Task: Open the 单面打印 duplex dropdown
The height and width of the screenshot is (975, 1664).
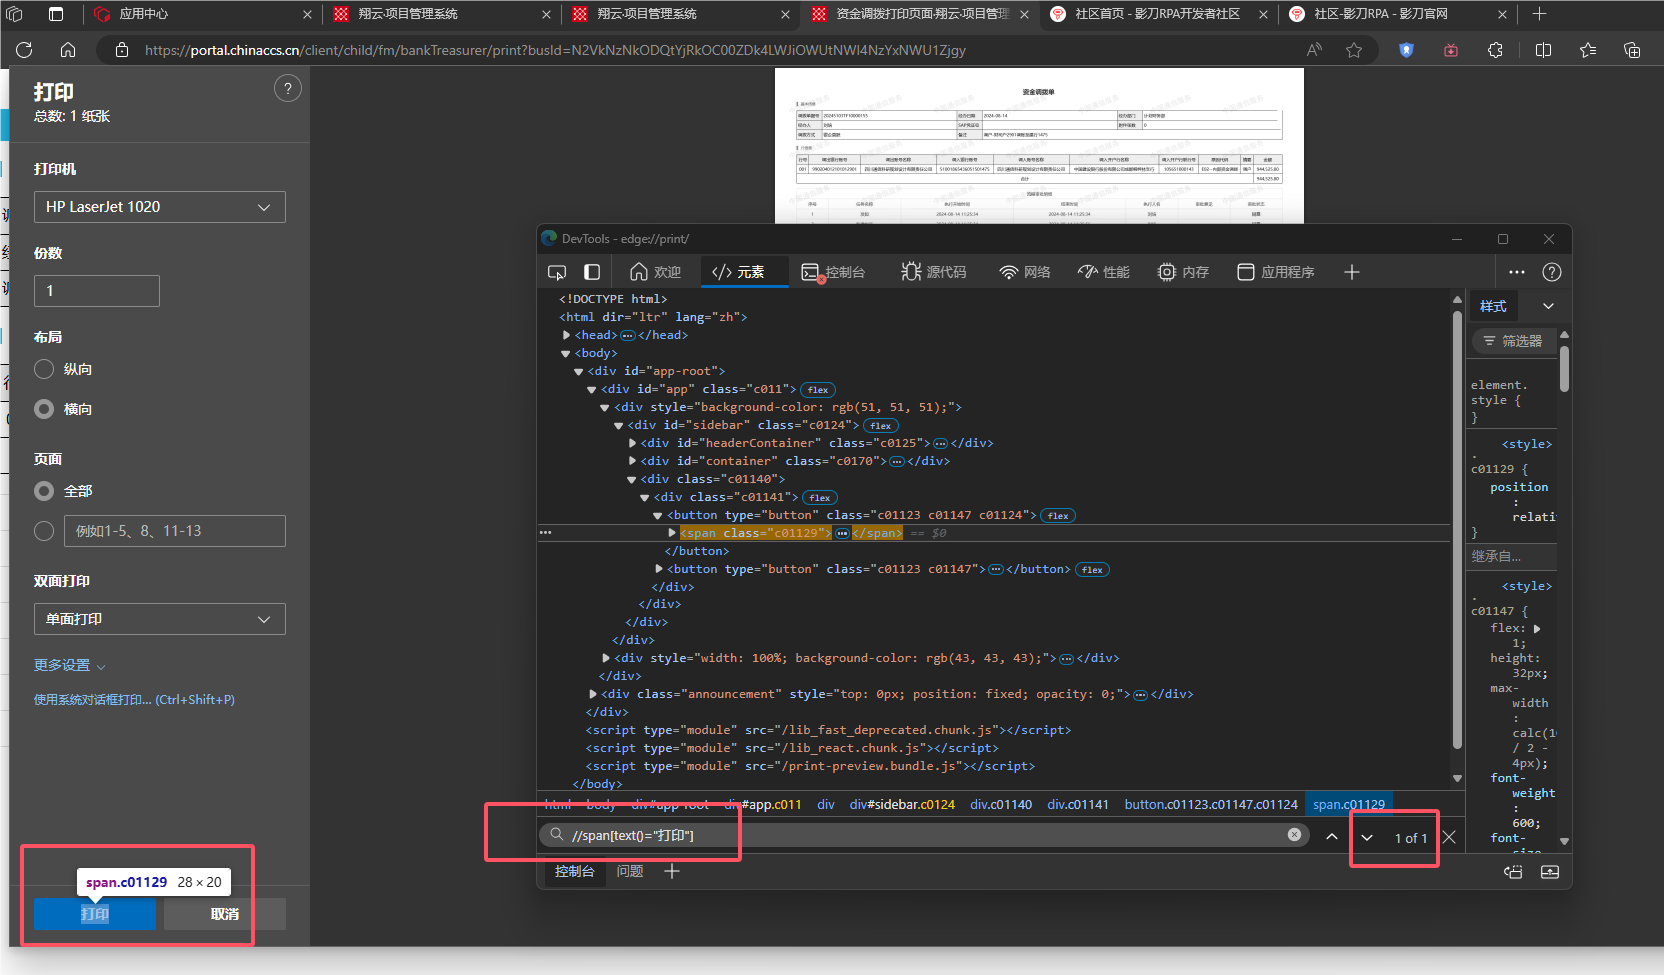Action: pos(159,619)
